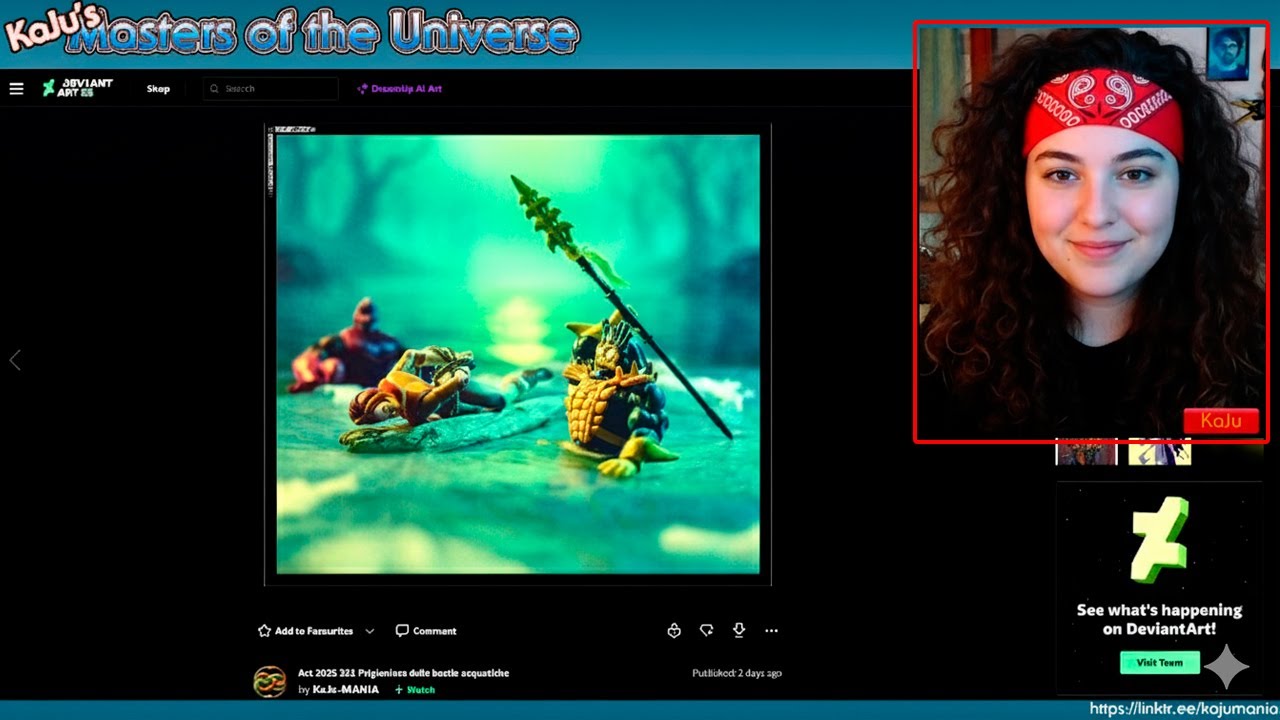Image resolution: width=1280 pixels, height=720 pixels.
Task: Visit the KaJu-MANIA profile link
Action: tap(346, 690)
